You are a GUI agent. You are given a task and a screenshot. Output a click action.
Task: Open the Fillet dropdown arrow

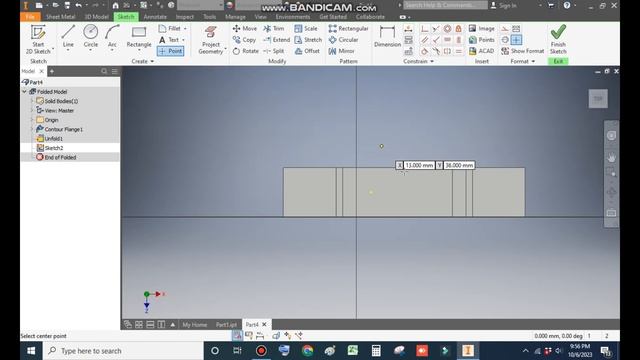pyautogui.click(x=185, y=29)
